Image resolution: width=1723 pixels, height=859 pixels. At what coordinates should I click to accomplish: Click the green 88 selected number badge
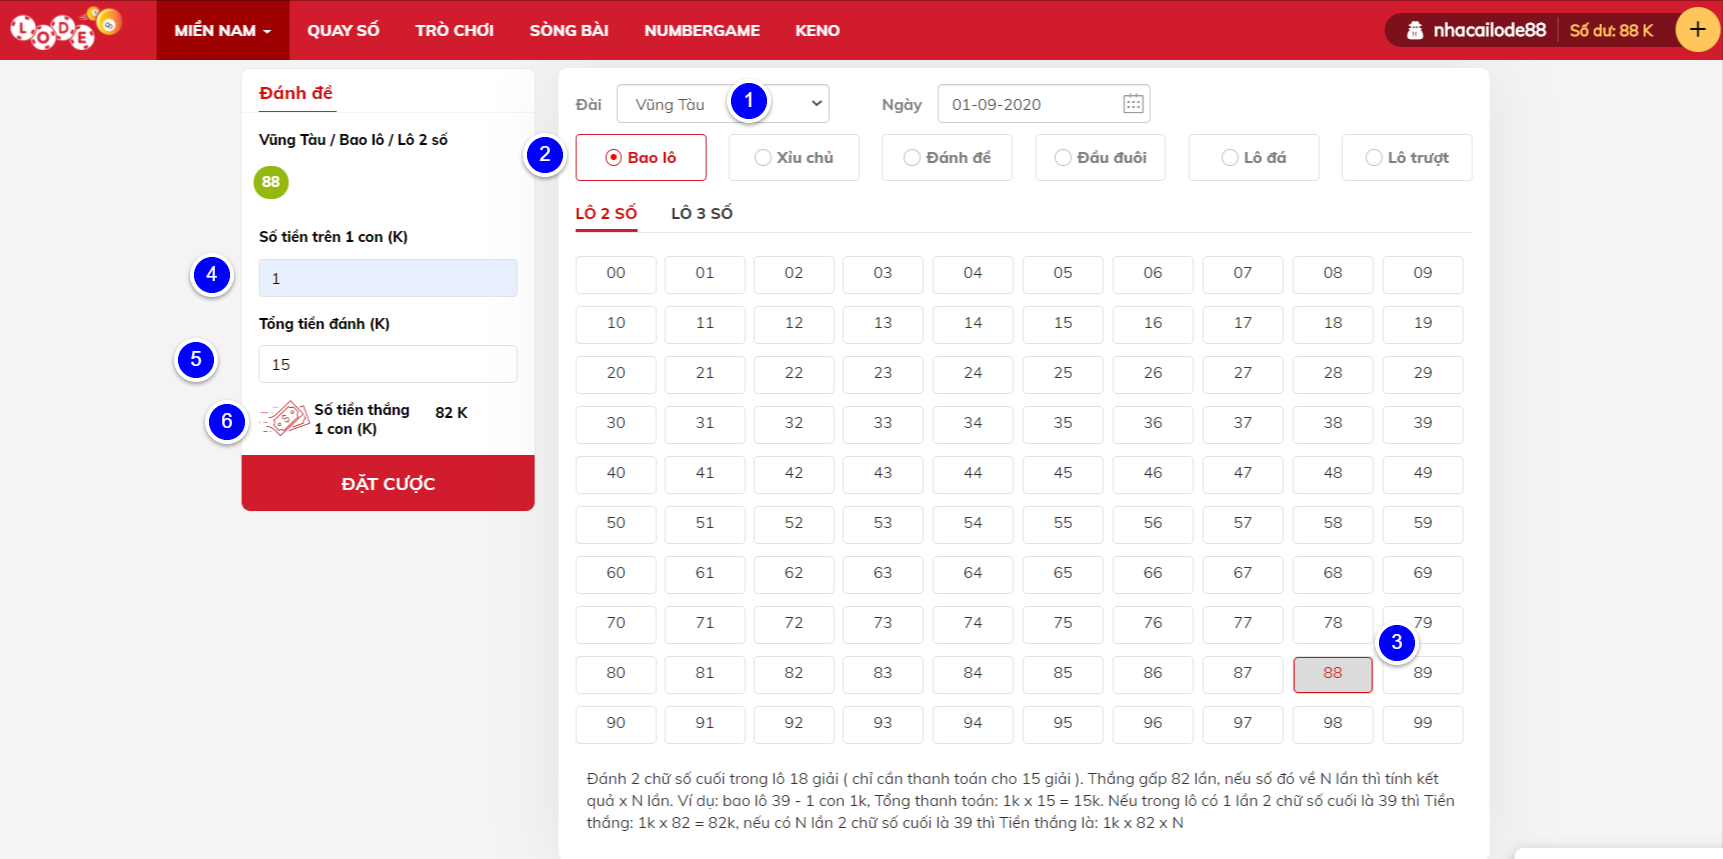(x=271, y=182)
